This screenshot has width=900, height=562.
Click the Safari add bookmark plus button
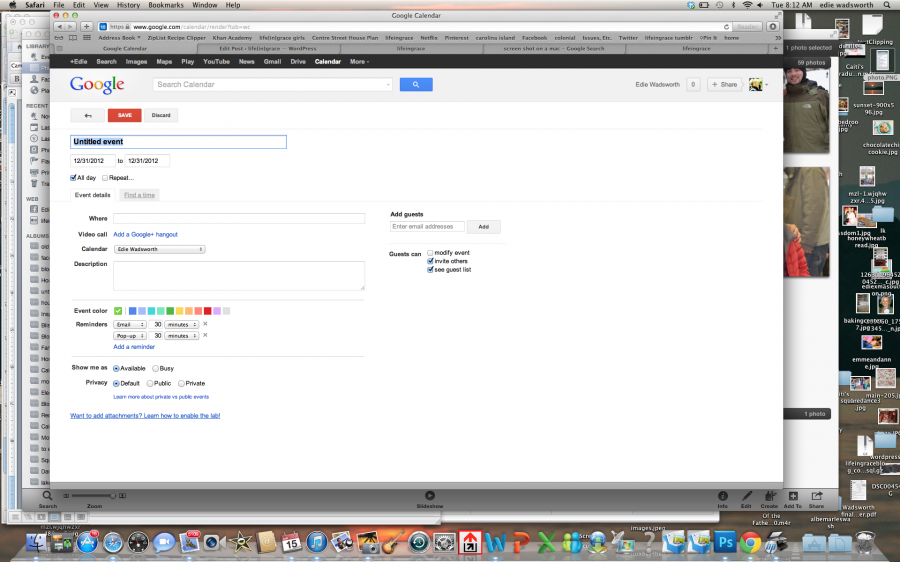point(86,26)
